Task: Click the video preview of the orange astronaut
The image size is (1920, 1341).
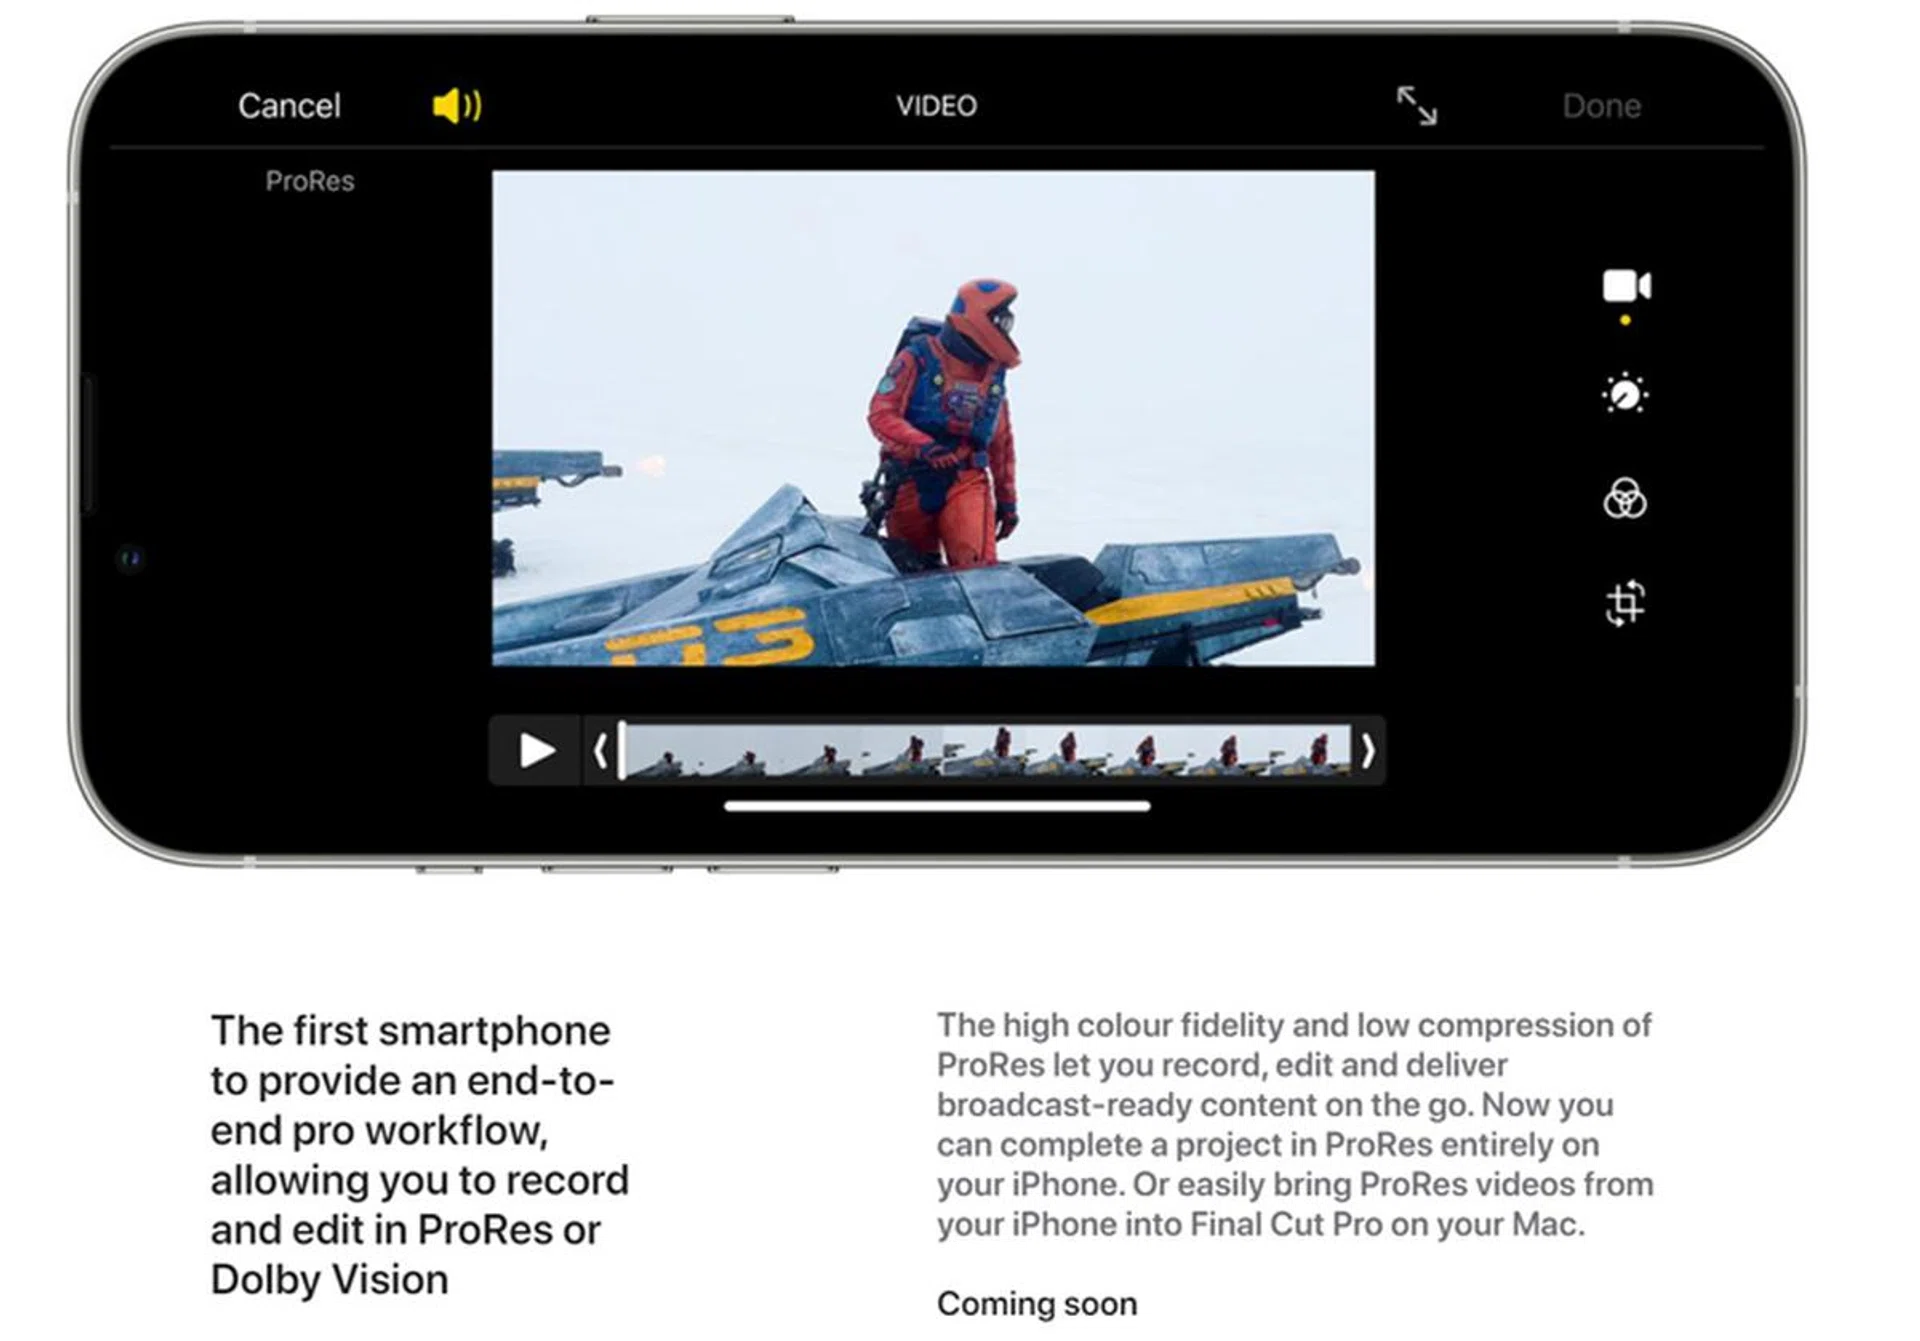Action: 933,418
